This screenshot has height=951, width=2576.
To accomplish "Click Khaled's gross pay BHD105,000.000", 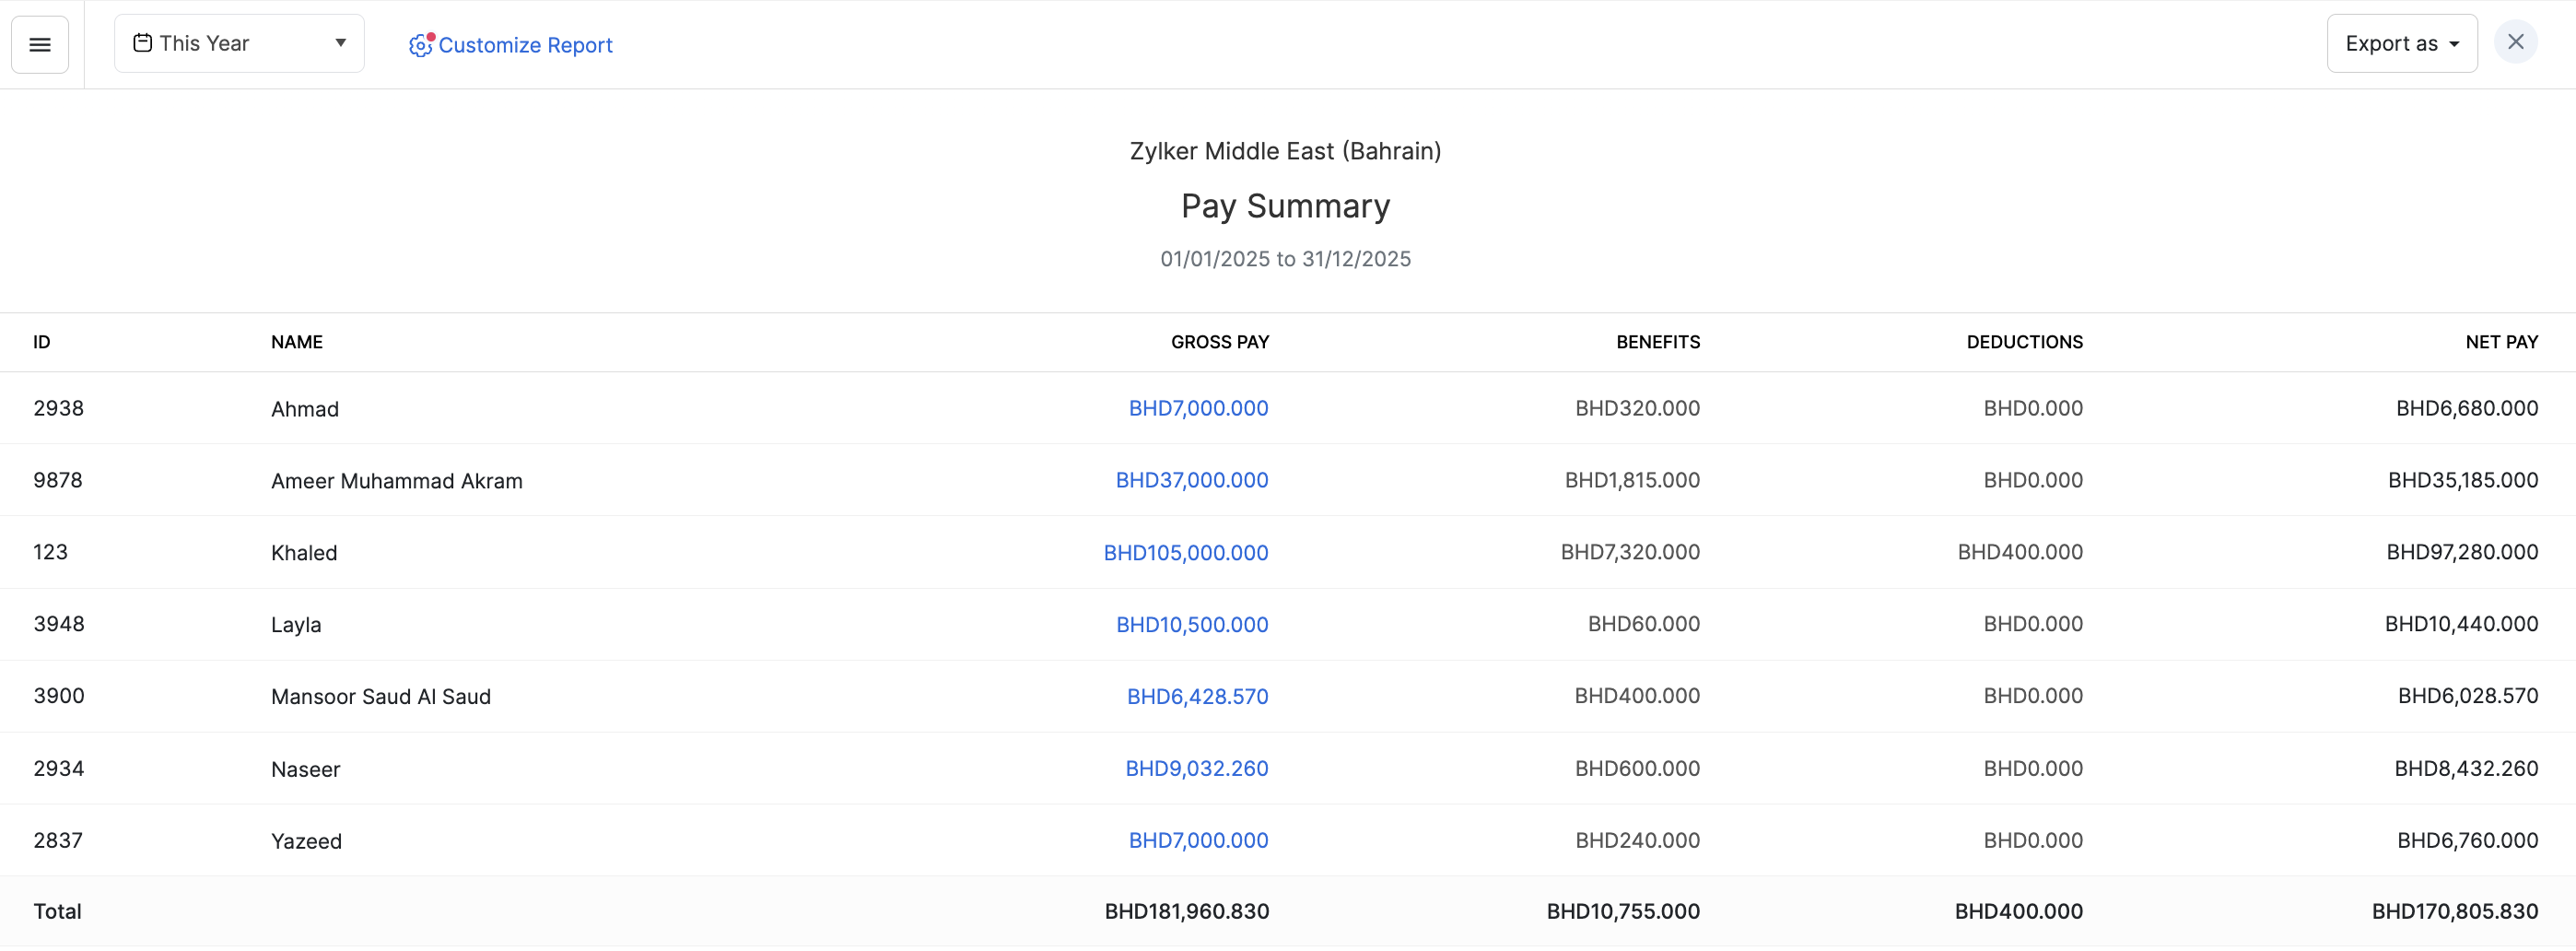I will point(1185,553).
